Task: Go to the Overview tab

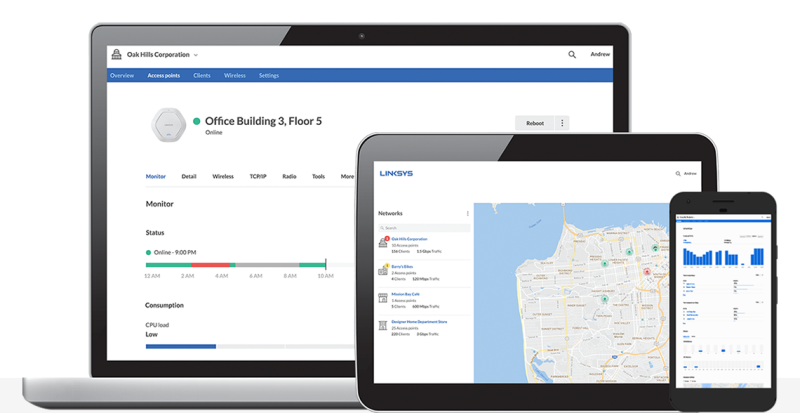Action: pyautogui.click(x=122, y=76)
